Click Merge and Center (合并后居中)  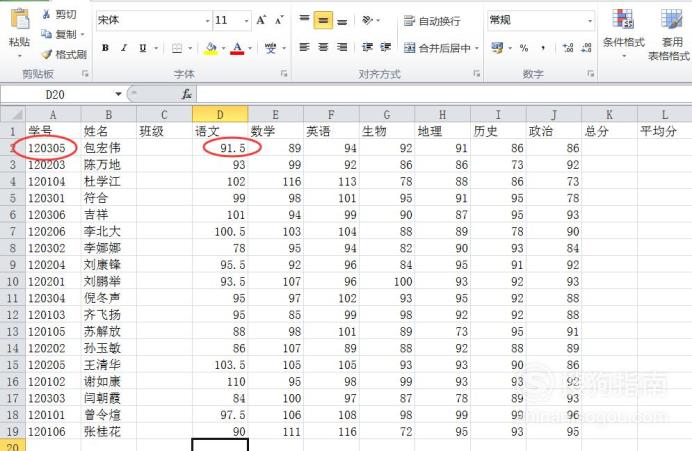(x=437, y=48)
